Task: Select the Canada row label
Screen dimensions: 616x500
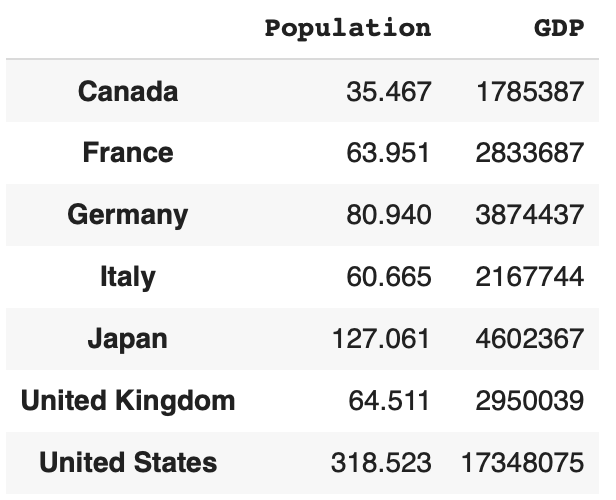Action: [x=128, y=92]
